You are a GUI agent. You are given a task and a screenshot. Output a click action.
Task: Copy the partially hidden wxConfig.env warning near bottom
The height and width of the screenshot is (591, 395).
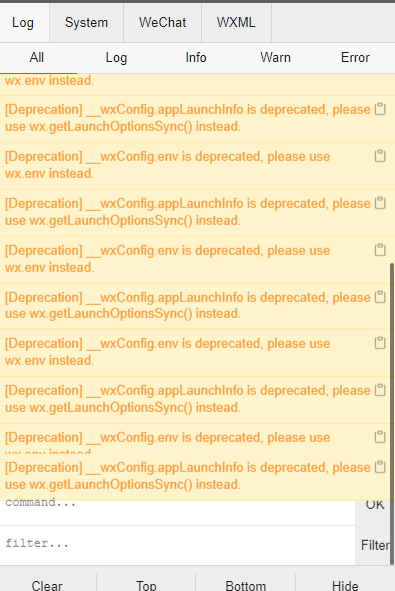pyautogui.click(x=380, y=437)
